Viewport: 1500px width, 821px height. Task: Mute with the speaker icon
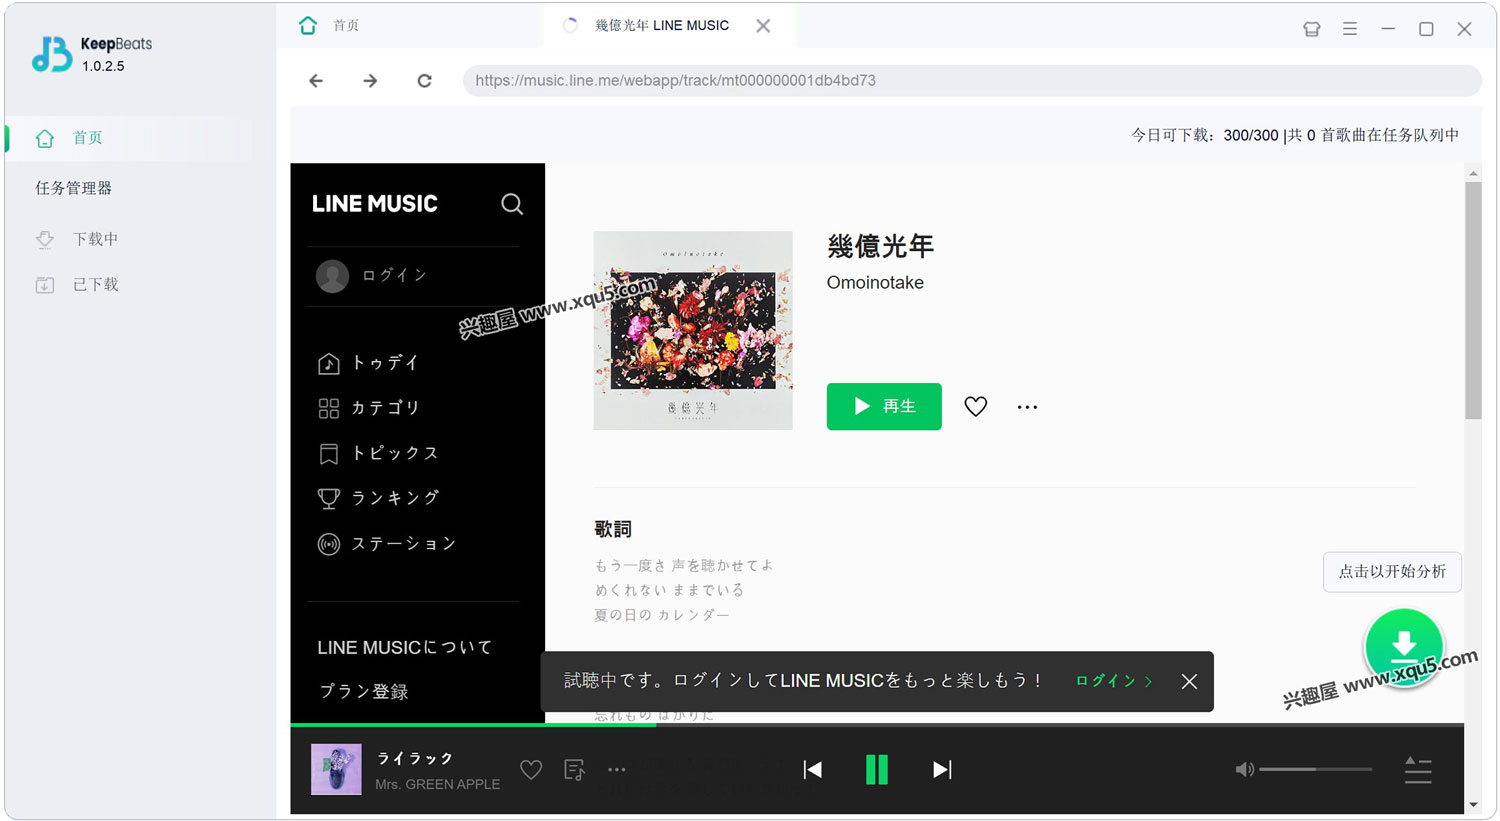(1244, 770)
